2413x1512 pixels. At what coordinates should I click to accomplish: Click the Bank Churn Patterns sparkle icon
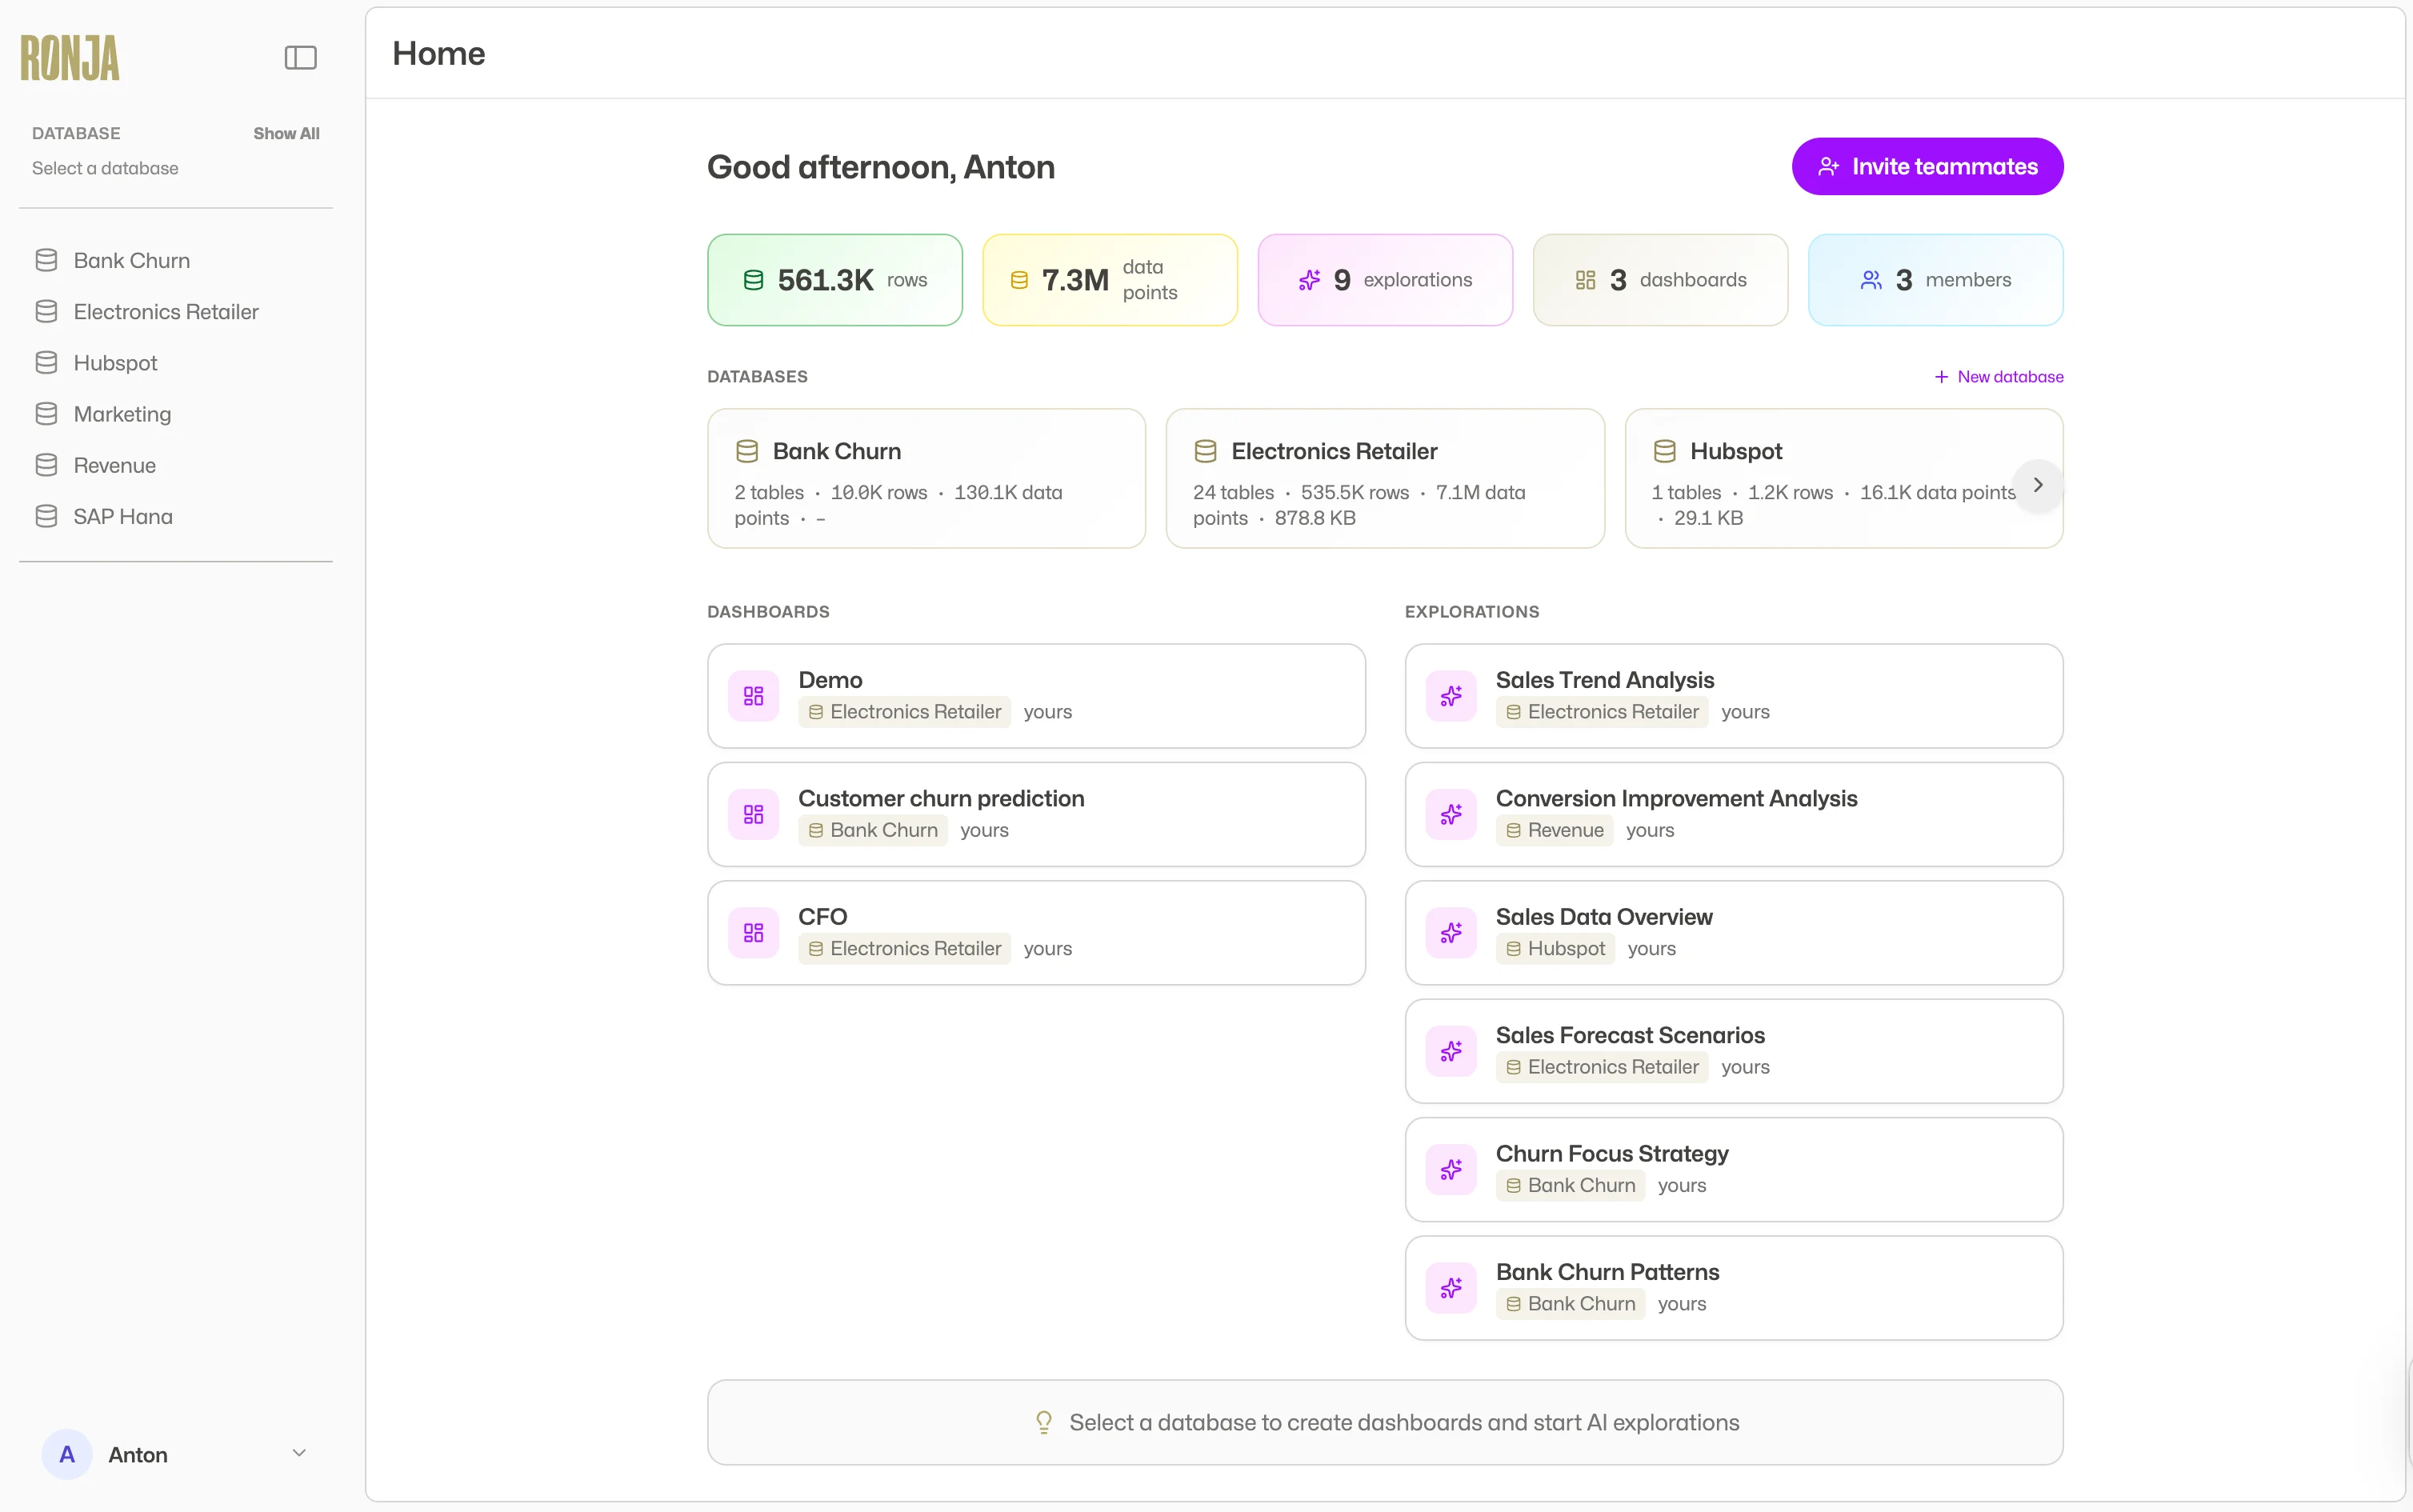[1450, 1288]
